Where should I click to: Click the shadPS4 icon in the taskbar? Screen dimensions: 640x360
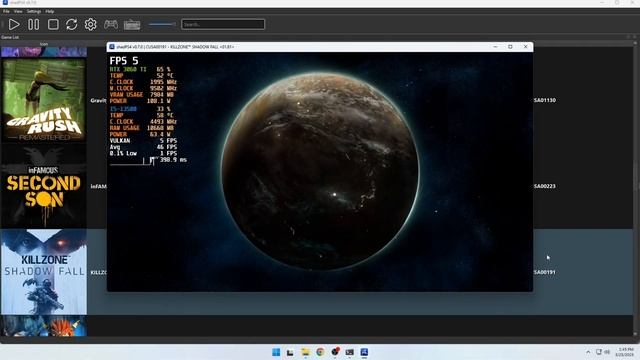[x=364, y=352]
